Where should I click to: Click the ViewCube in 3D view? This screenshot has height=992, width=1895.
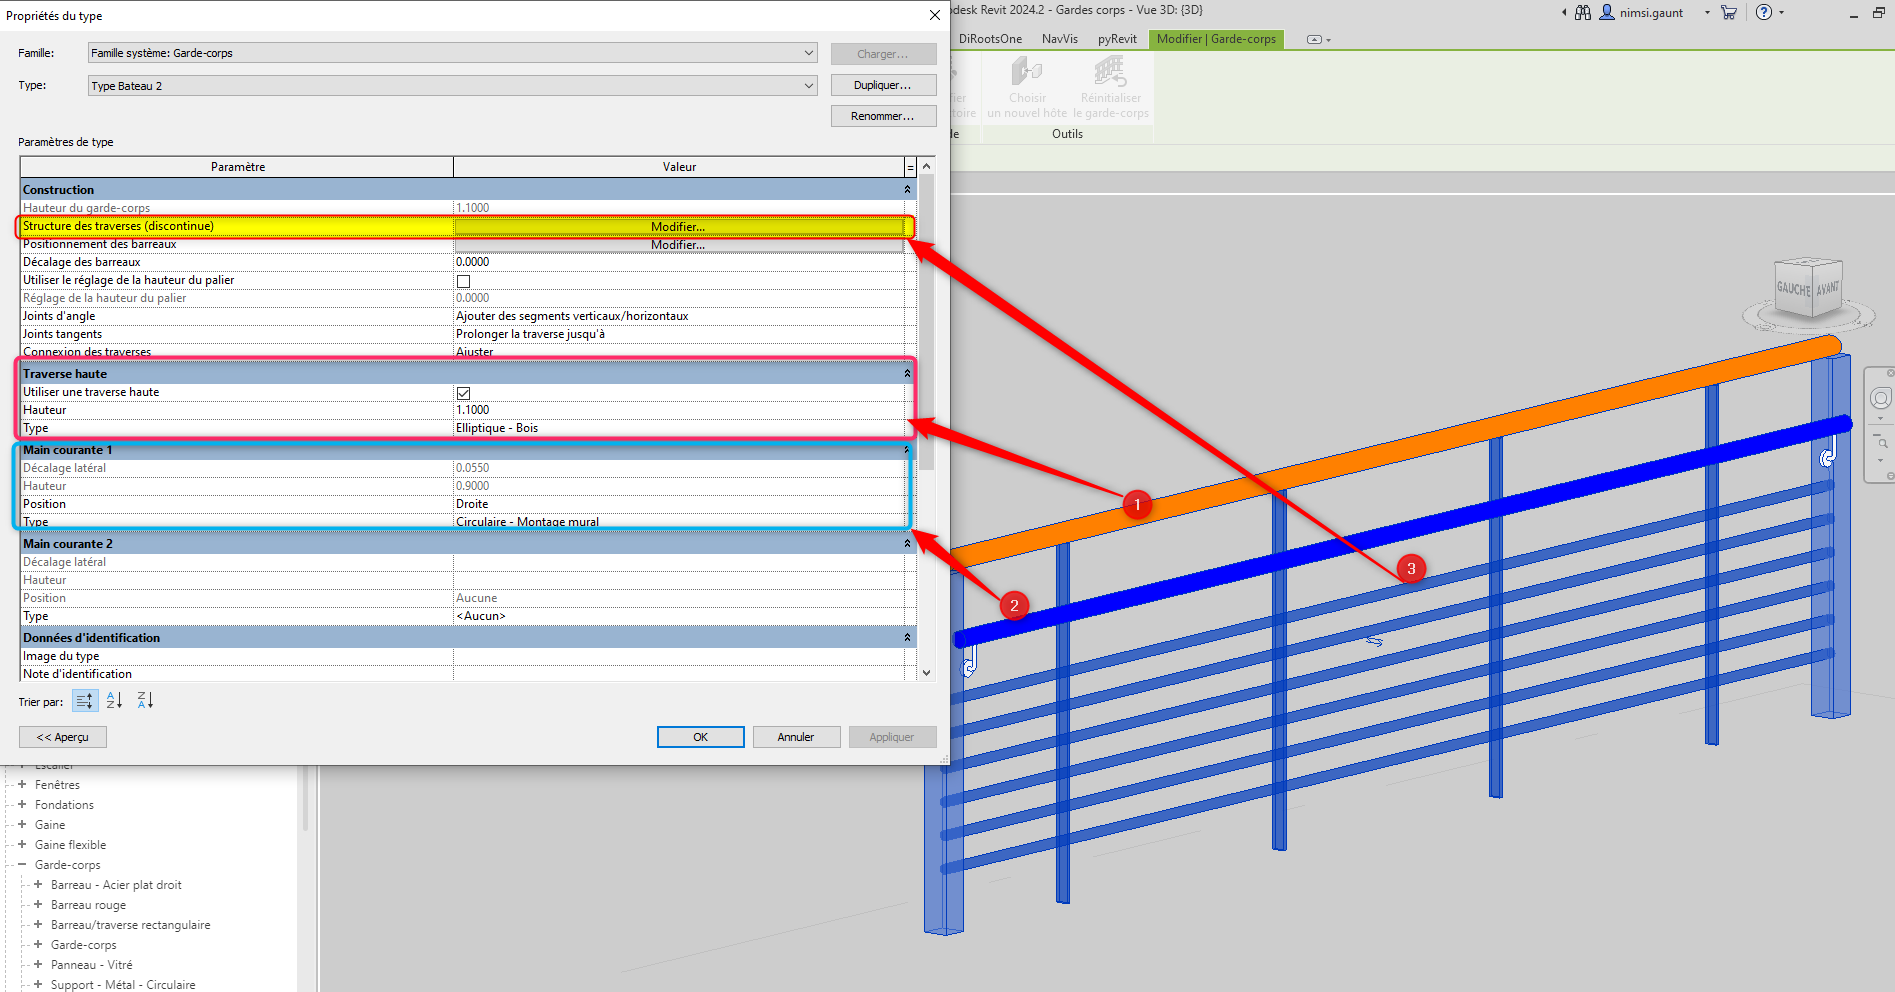point(1807,289)
